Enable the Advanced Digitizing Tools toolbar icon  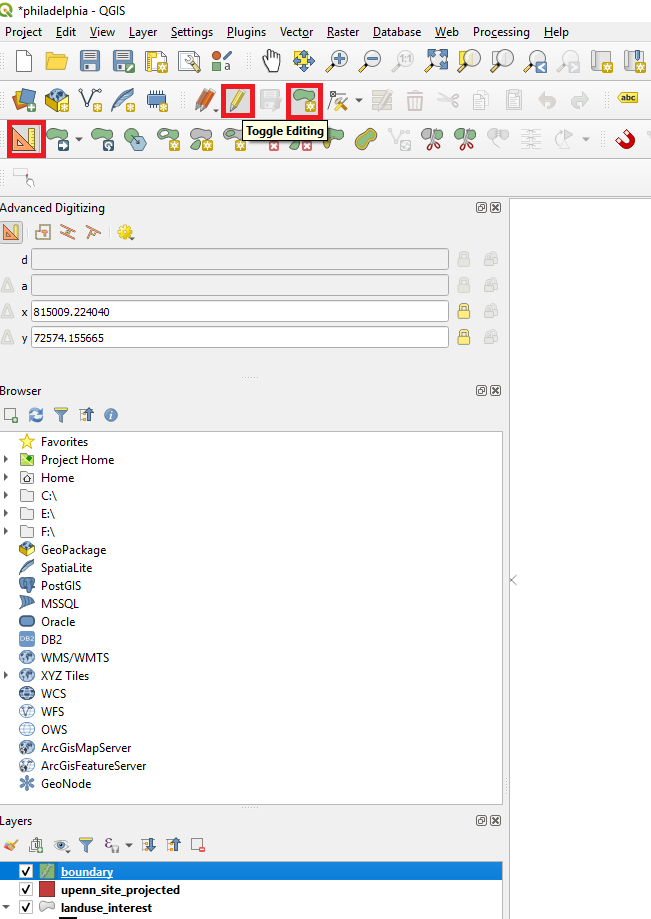point(23,138)
